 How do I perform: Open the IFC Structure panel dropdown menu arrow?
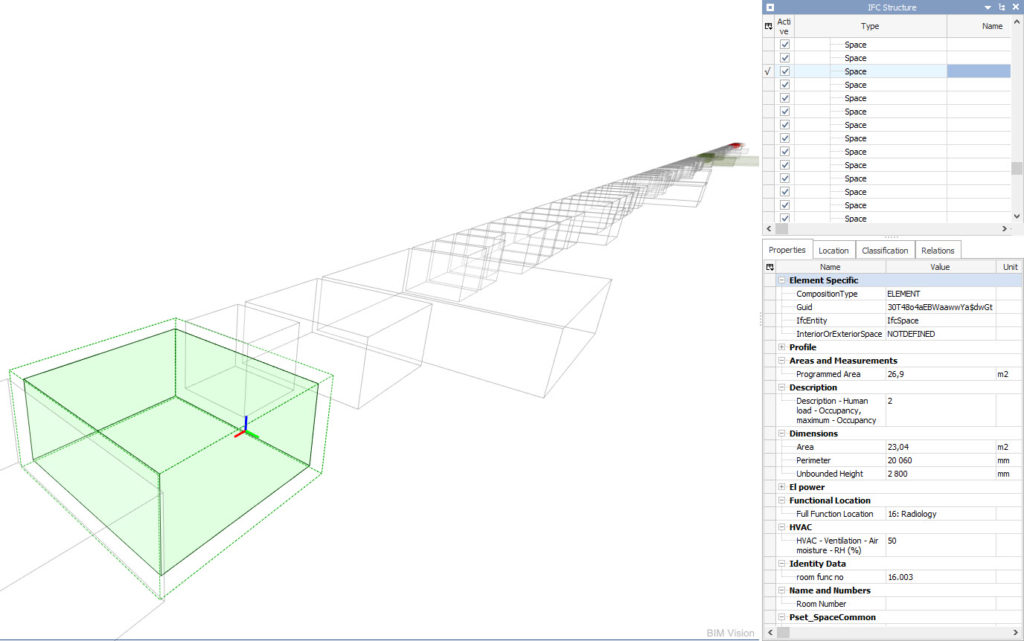987,7
